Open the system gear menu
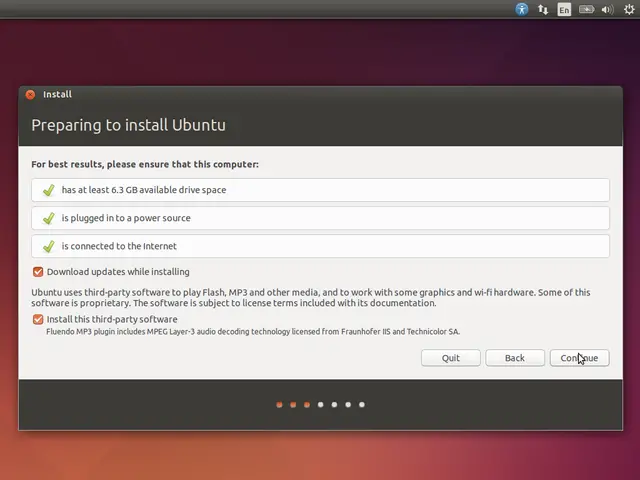 point(629,9)
